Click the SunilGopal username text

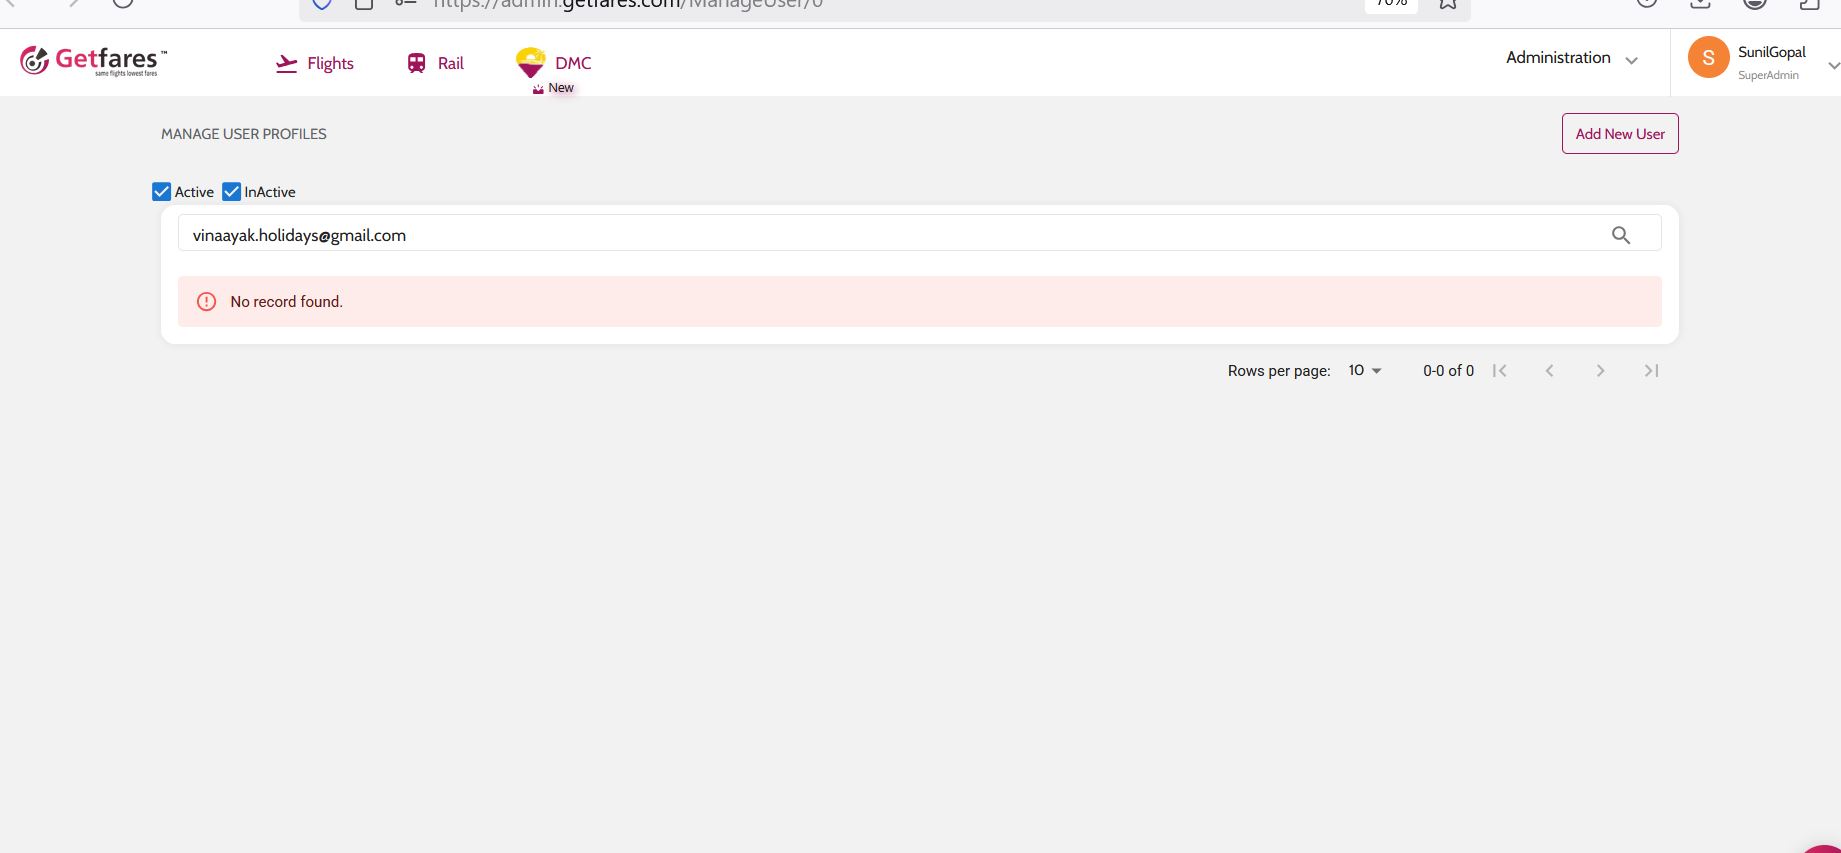pyautogui.click(x=1771, y=52)
